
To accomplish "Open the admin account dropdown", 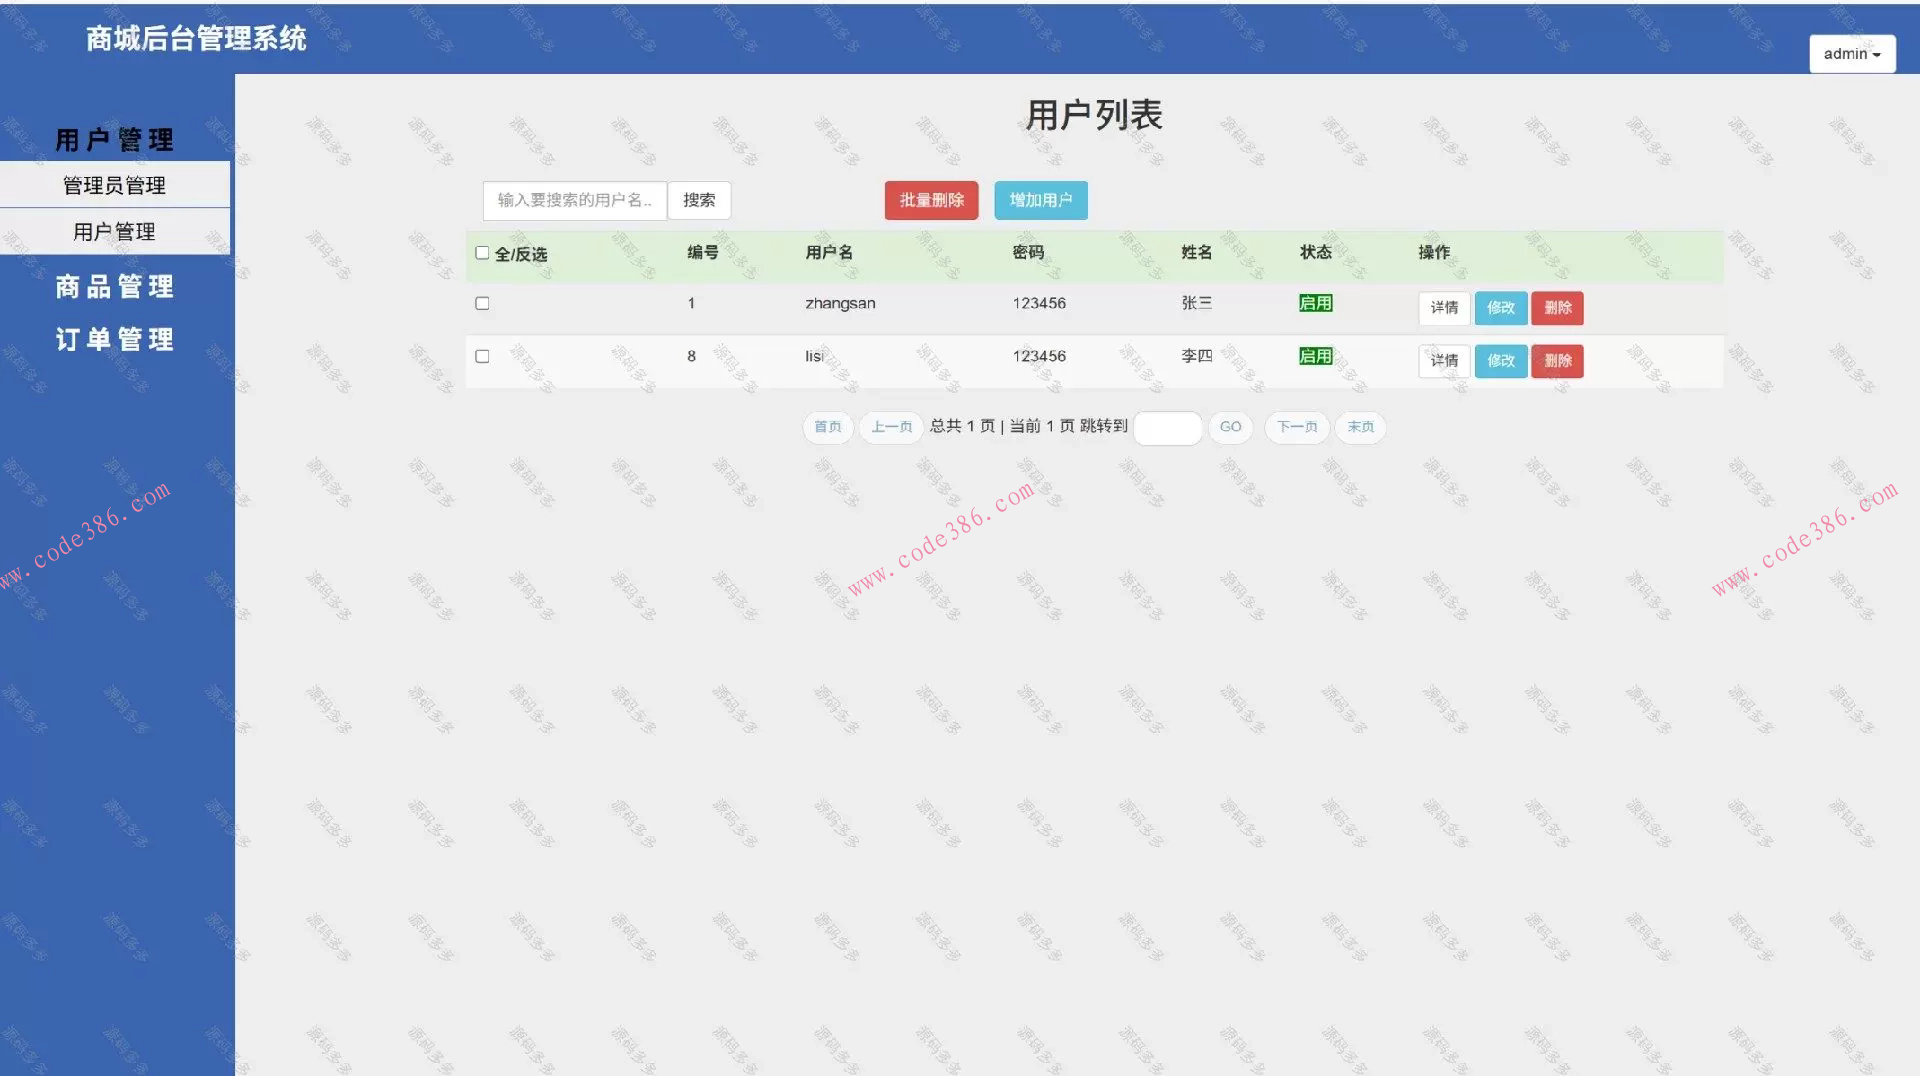I will [1851, 53].
